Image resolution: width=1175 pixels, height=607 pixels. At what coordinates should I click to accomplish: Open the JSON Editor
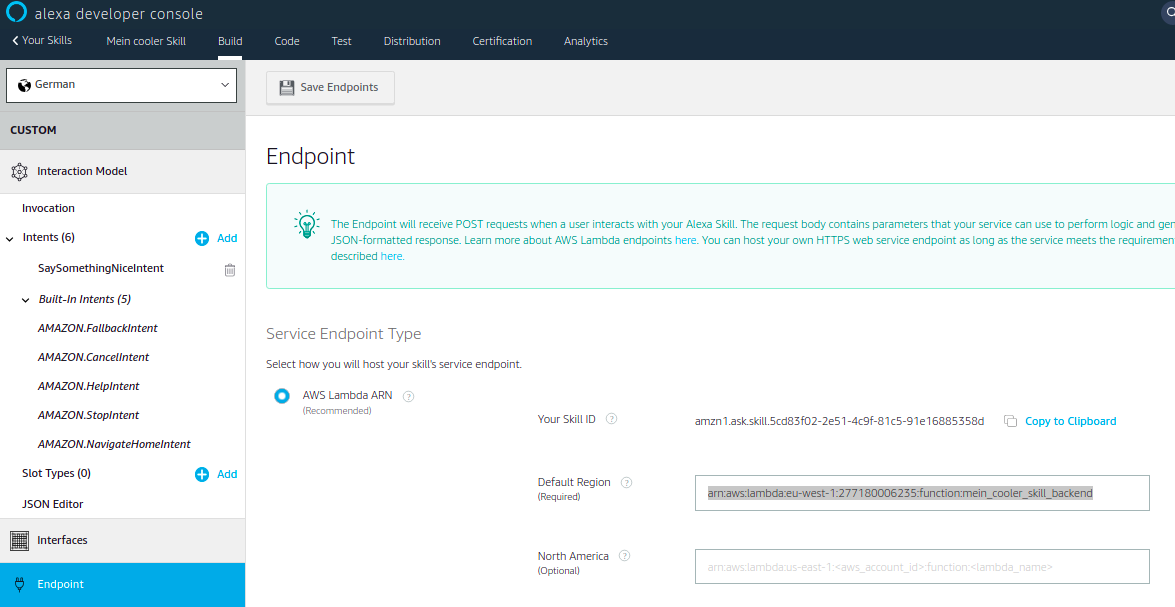[52, 504]
